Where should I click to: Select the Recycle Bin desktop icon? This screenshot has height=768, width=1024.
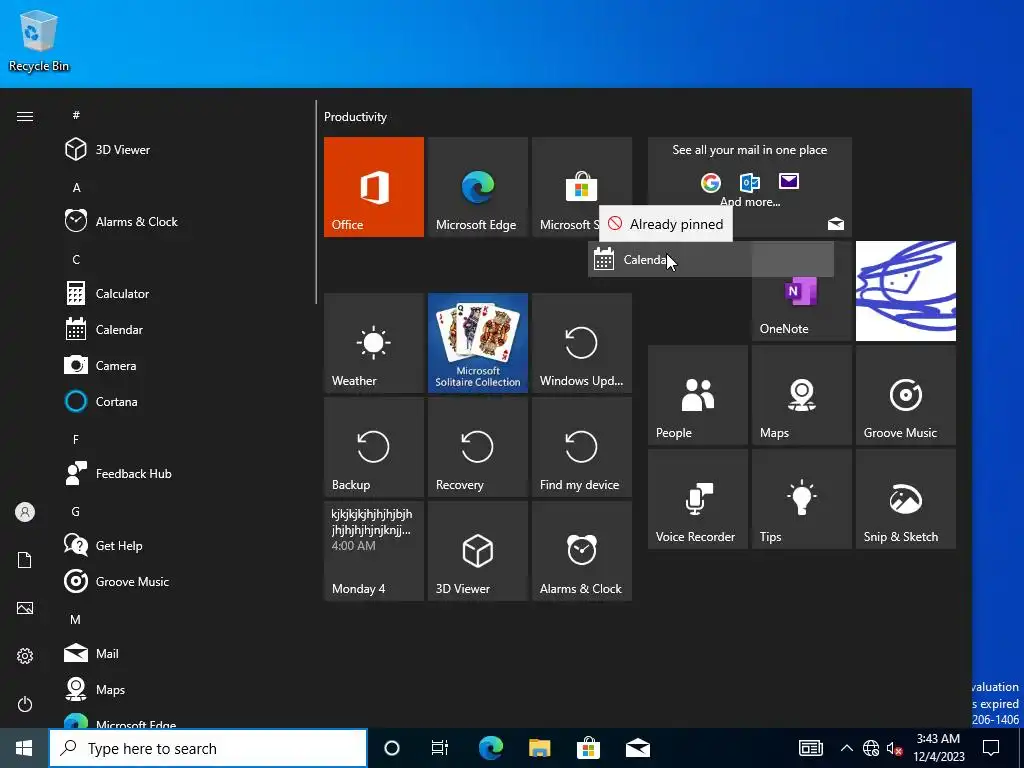tap(39, 42)
